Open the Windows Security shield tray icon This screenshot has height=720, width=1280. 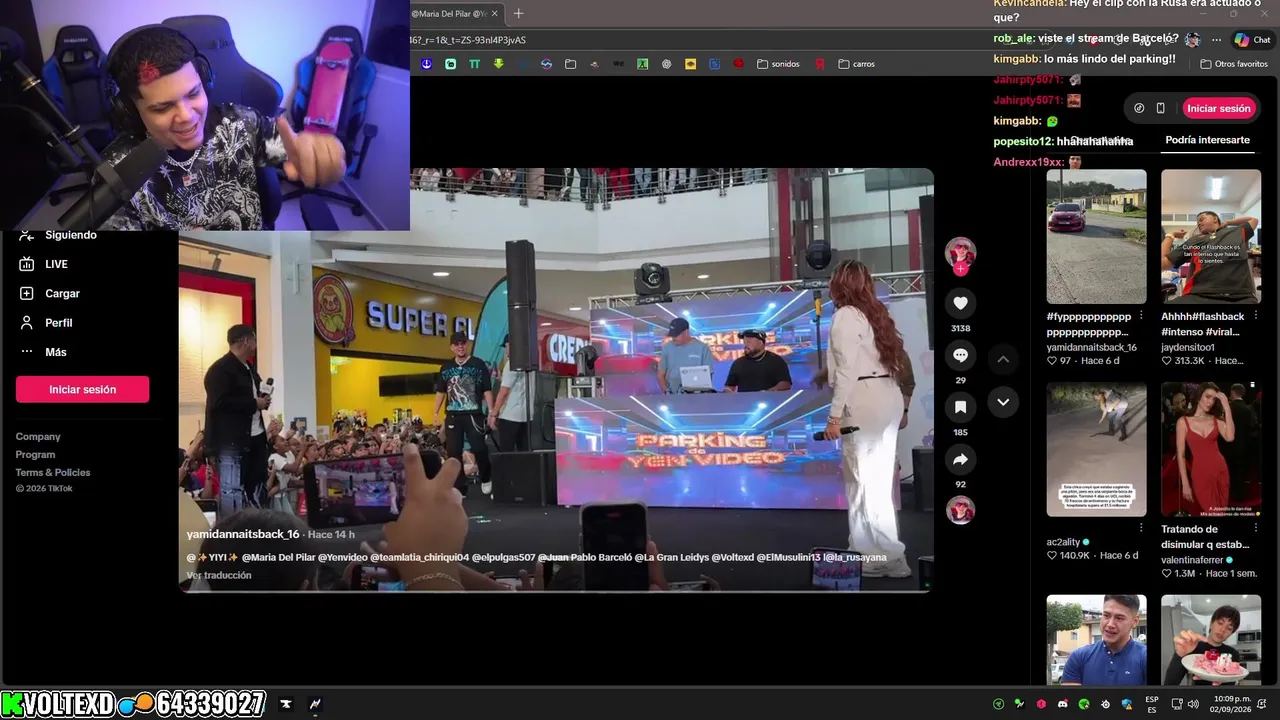tap(1127, 704)
